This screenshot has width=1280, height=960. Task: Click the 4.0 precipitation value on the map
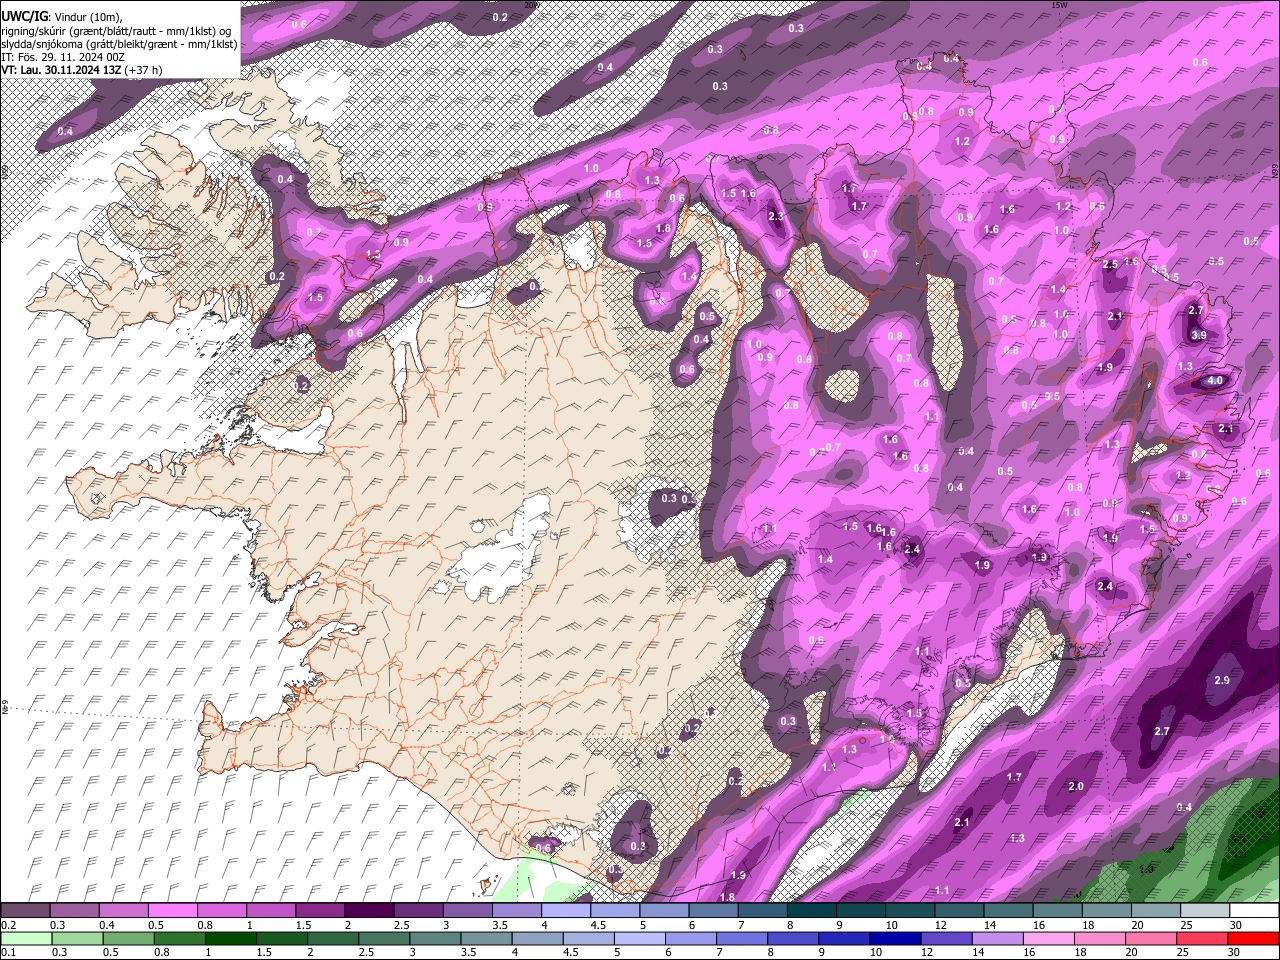[x=1215, y=381]
